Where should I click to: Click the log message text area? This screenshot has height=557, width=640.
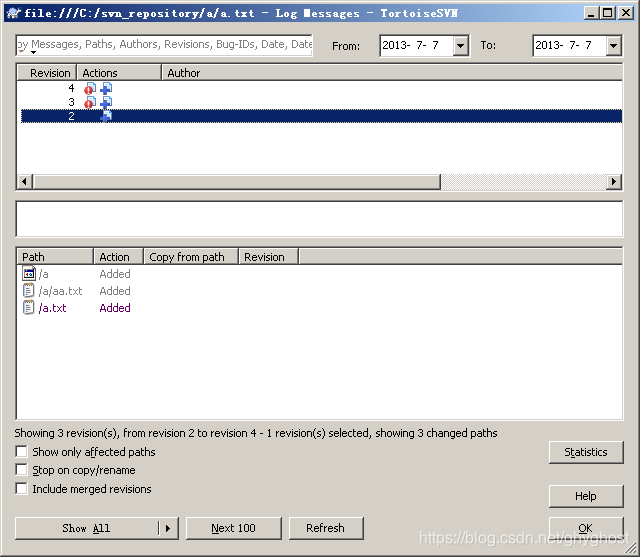319,219
